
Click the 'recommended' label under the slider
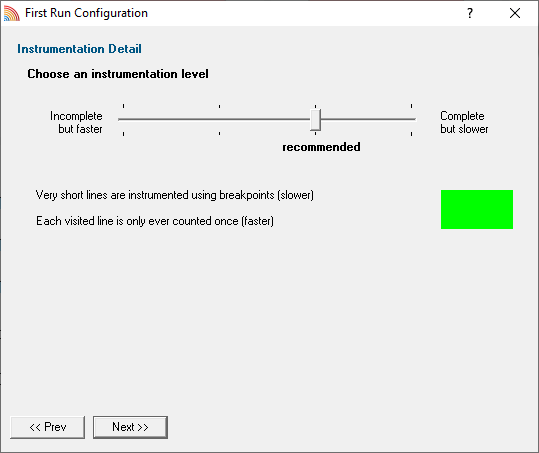click(321, 147)
